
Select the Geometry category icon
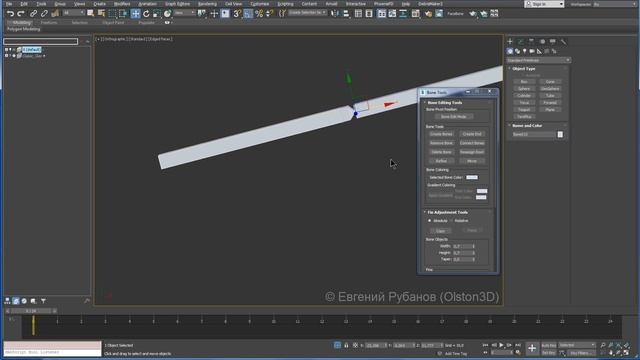pyautogui.click(x=510, y=51)
